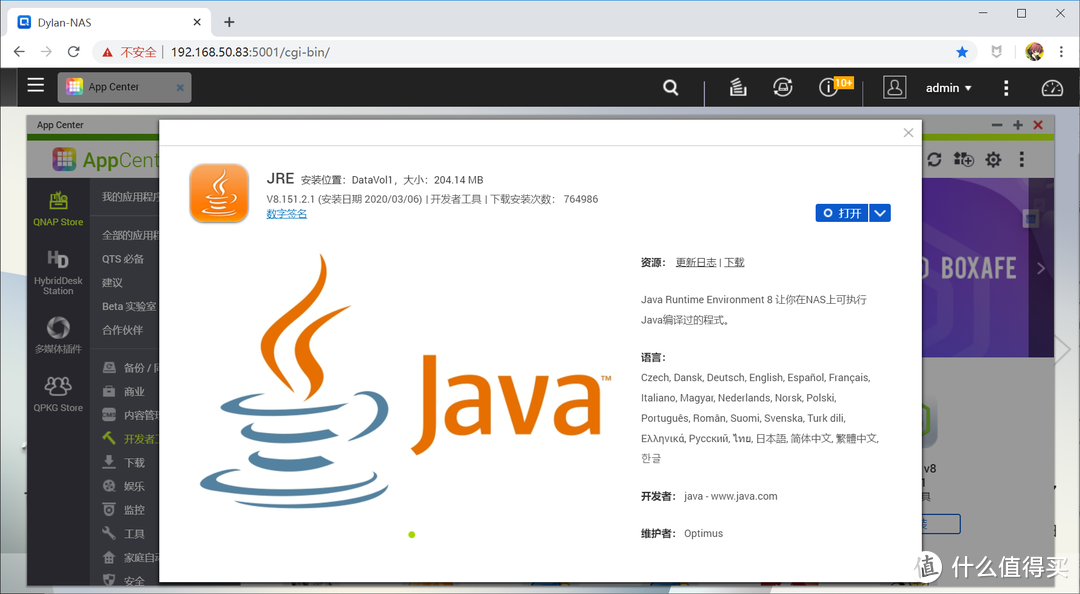This screenshot has height=594, width=1080.
Task: Expand the dropdown arrow beside 打开
Action: tap(880, 213)
